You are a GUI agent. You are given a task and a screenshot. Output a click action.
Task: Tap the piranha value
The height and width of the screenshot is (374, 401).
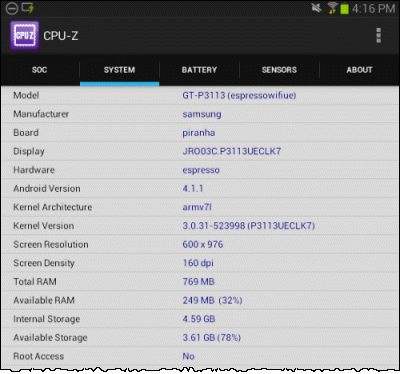199,133
